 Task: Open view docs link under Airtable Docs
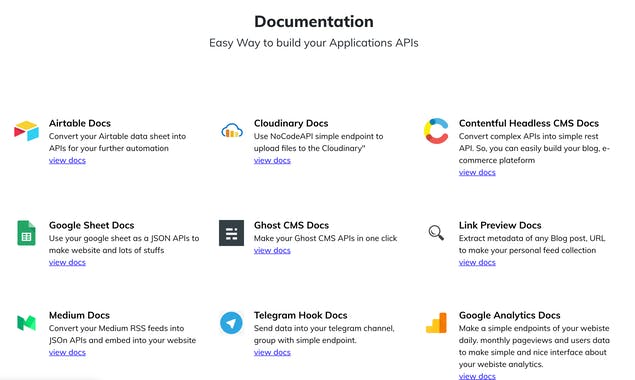click(67, 160)
